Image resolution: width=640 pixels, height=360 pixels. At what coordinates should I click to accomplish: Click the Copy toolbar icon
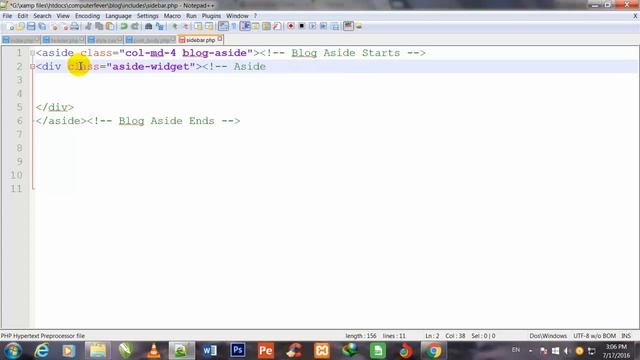(x=99, y=27)
